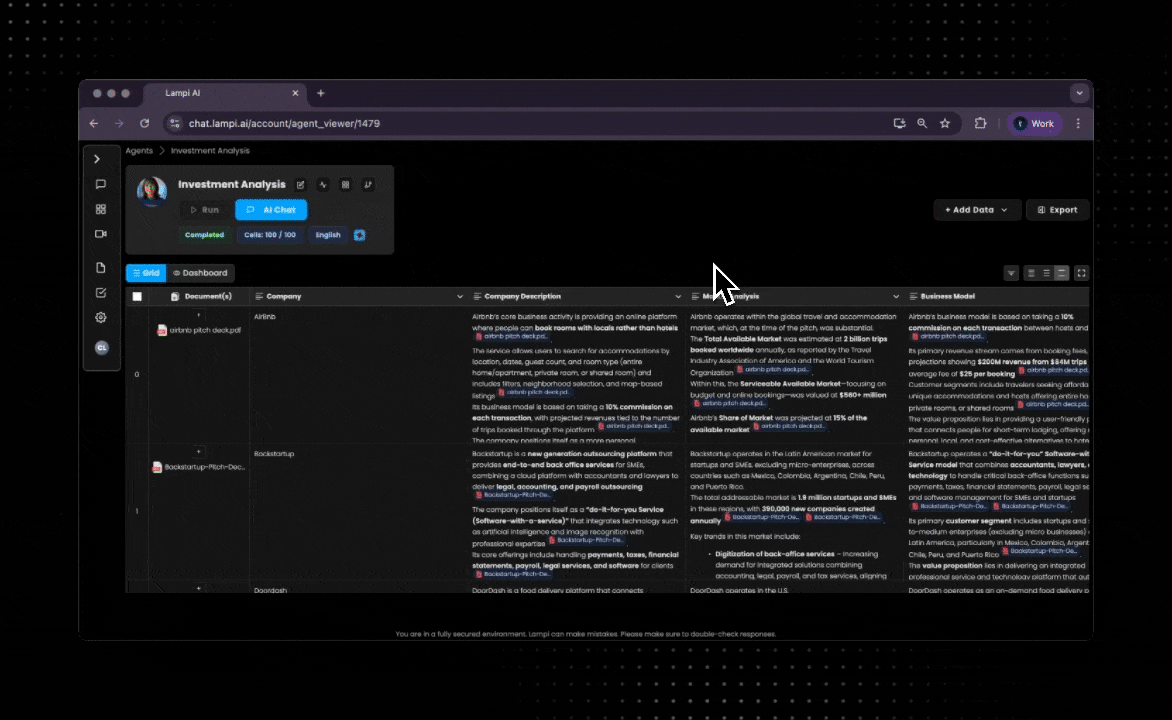Click the Completed status badge
The height and width of the screenshot is (720, 1172).
point(204,235)
